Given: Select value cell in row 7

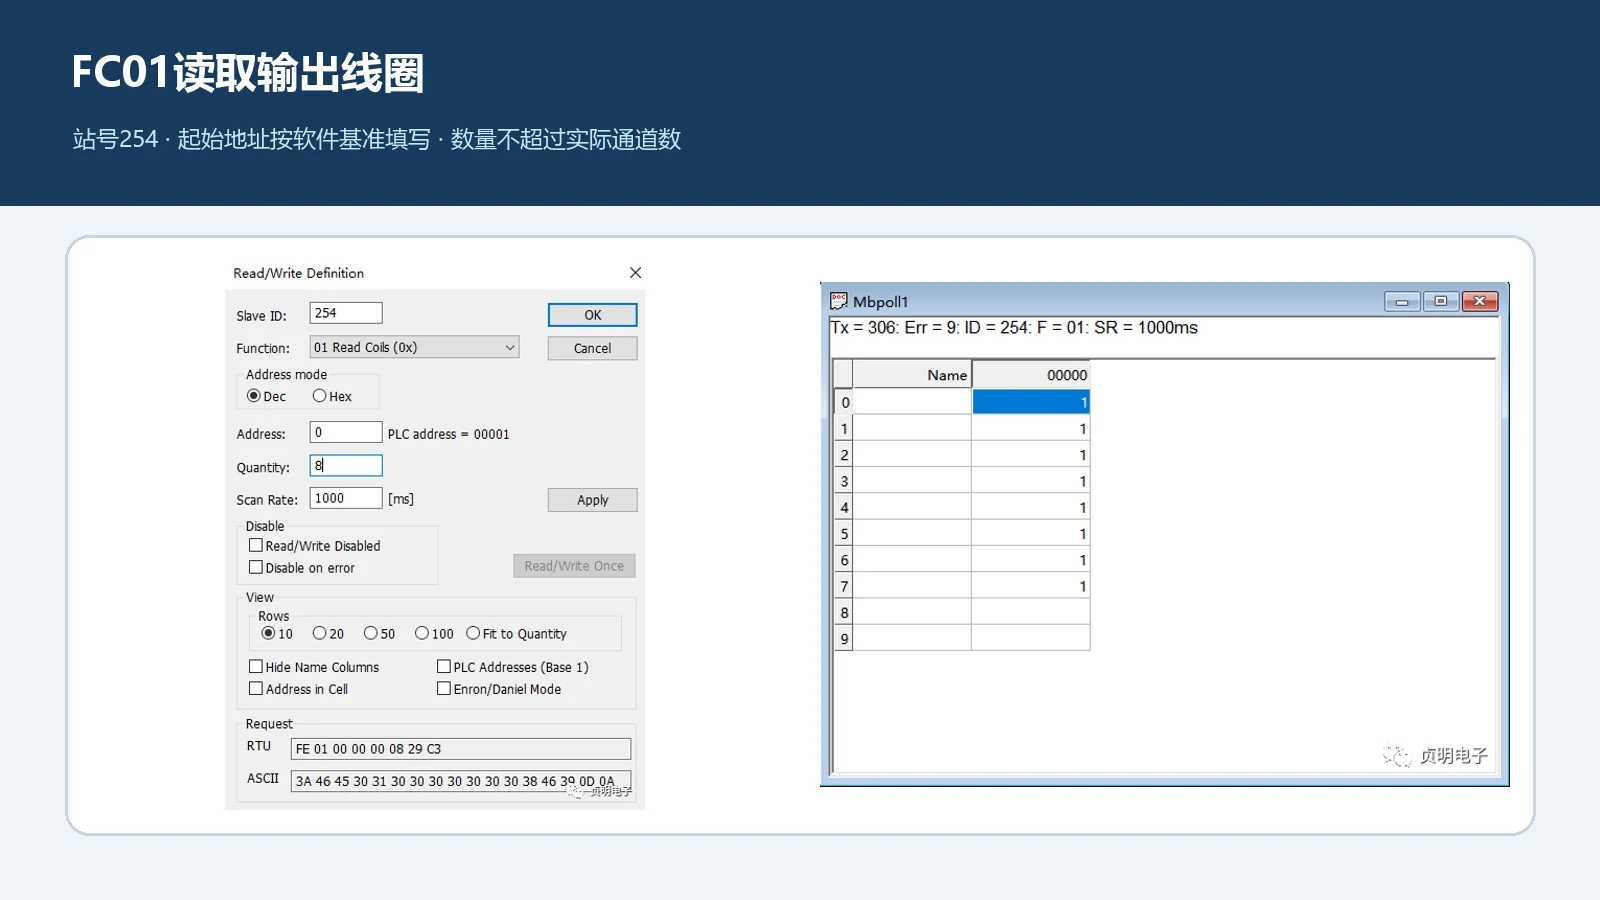Looking at the screenshot, I should coord(1031,586).
